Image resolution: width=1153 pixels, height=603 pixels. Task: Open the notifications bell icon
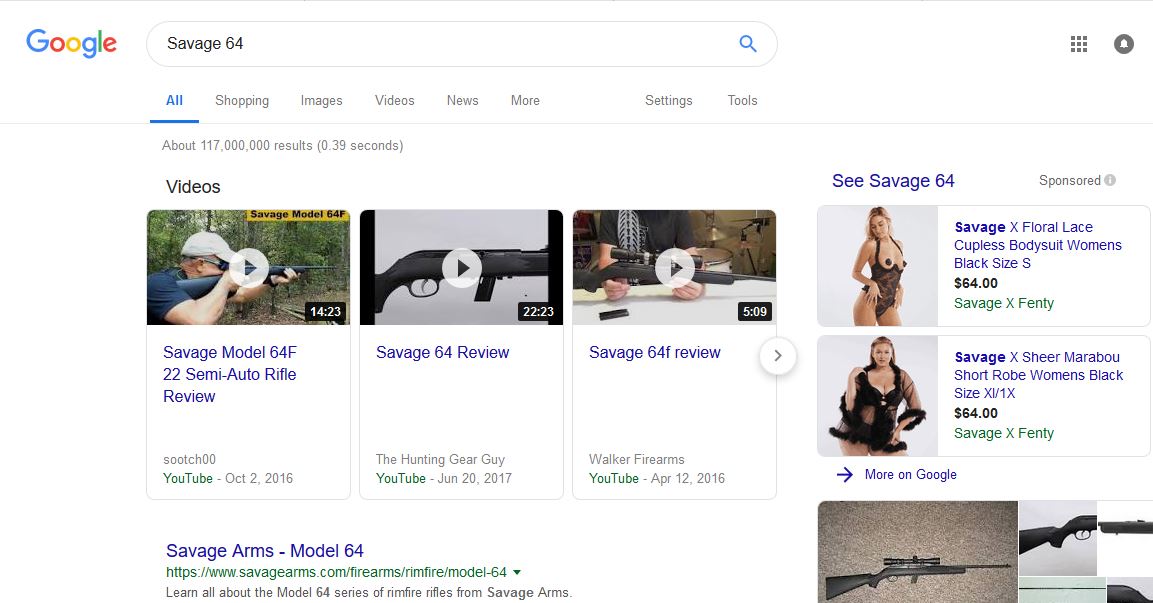tap(1124, 44)
